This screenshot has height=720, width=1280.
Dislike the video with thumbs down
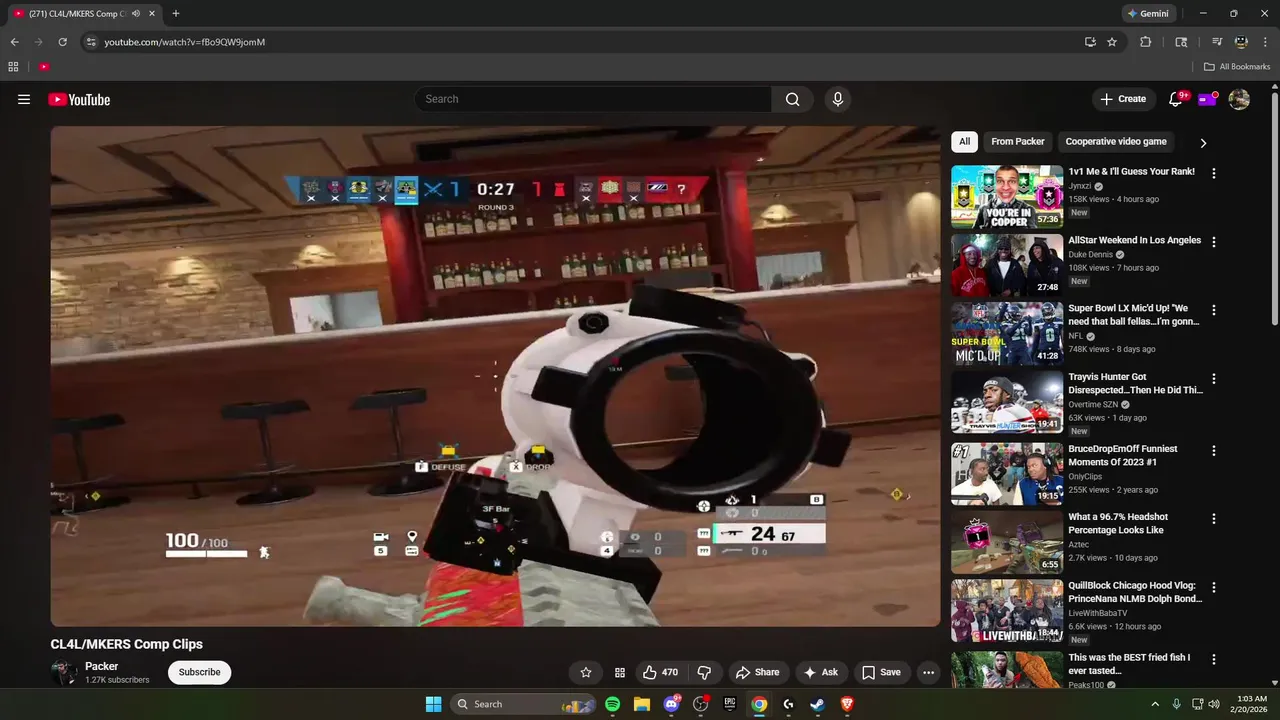tap(704, 673)
